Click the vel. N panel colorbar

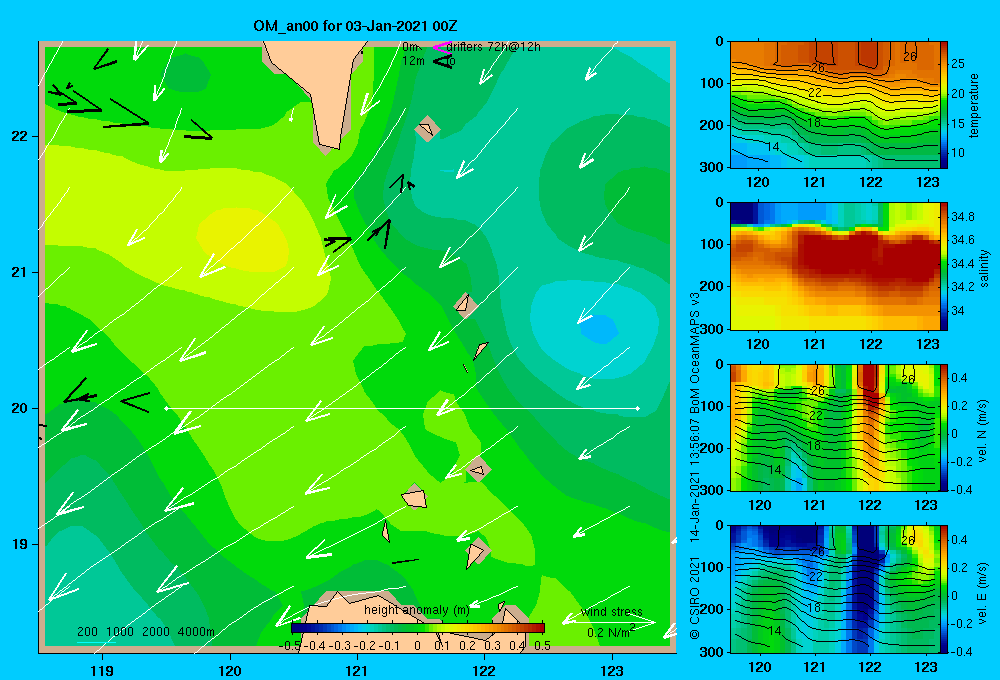pyautogui.click(x=944, y=428)
